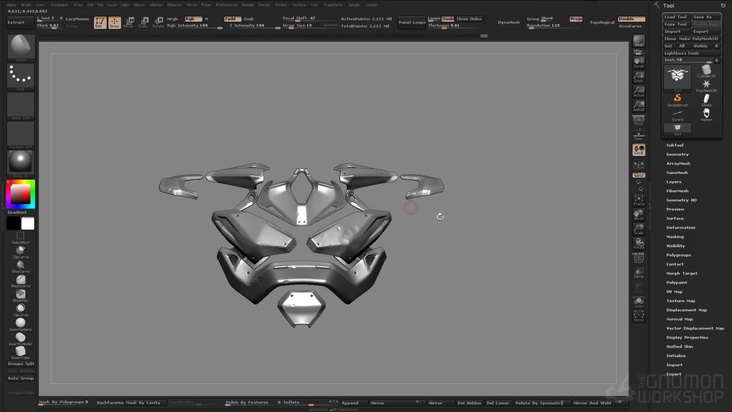
Task: Expand the Display Properties section
Action: 687,337
